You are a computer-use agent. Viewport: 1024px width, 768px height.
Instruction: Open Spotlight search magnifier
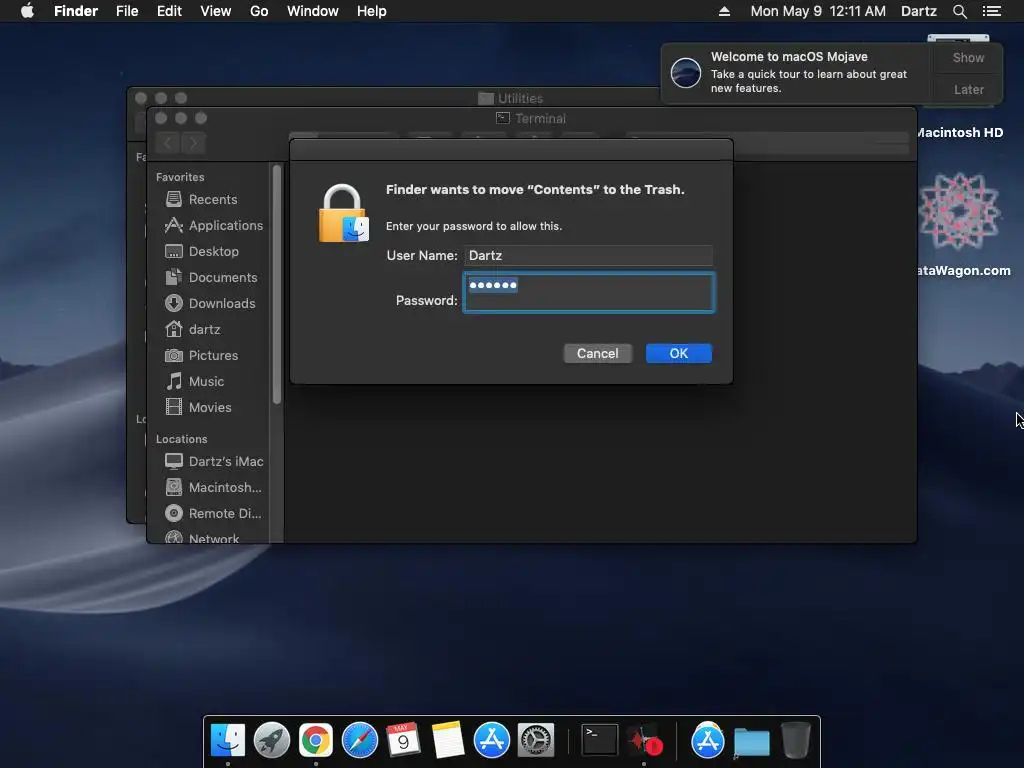click(x=959, y=11)
